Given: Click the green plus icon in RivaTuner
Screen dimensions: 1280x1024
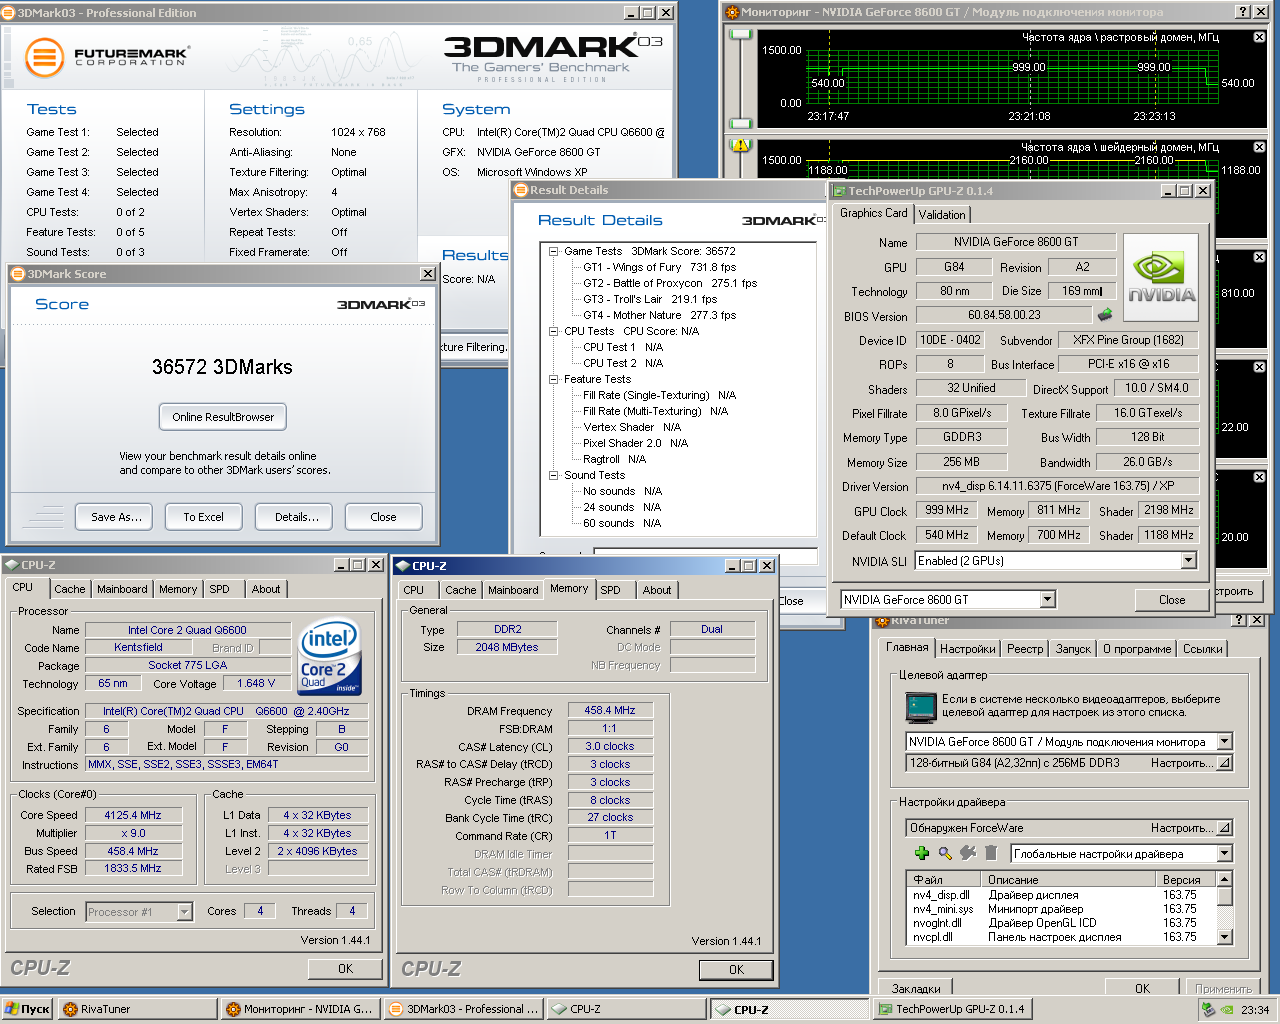Looking at the screenshot, I should [x=922, y=853].
